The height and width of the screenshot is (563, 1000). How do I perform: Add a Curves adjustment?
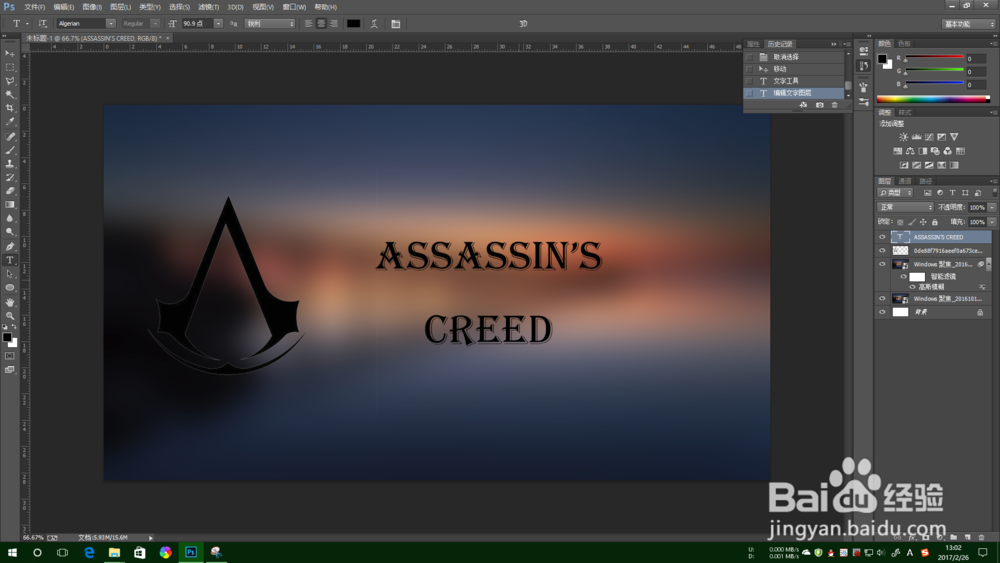pyautogui.click(x=929, y=137)
